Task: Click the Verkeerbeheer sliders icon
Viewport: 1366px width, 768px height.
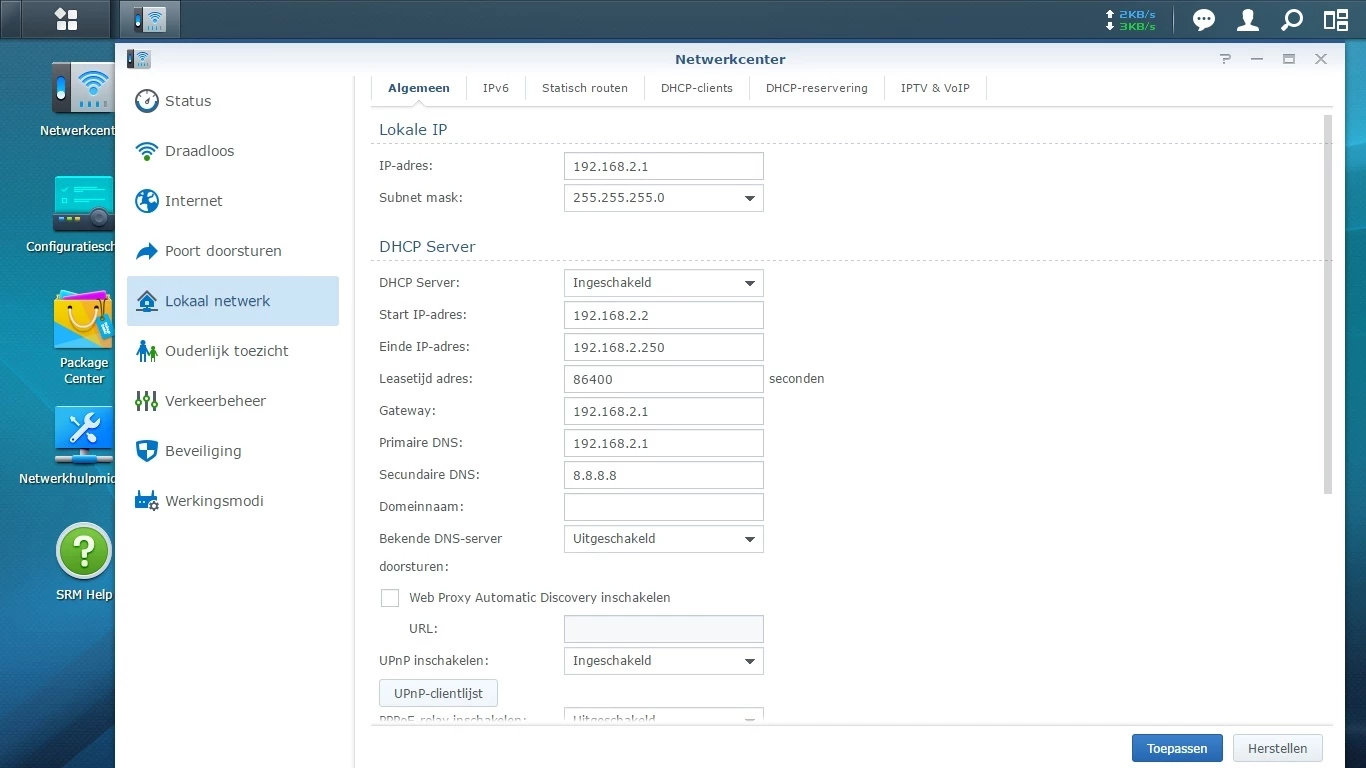Action: (147, 401)
